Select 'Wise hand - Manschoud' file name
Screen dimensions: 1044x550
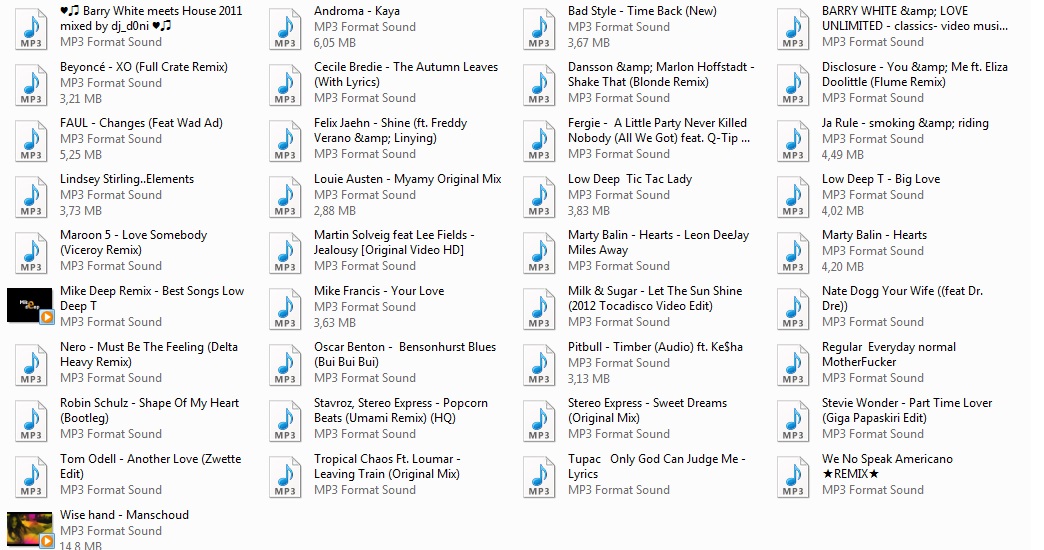(125, 515)
